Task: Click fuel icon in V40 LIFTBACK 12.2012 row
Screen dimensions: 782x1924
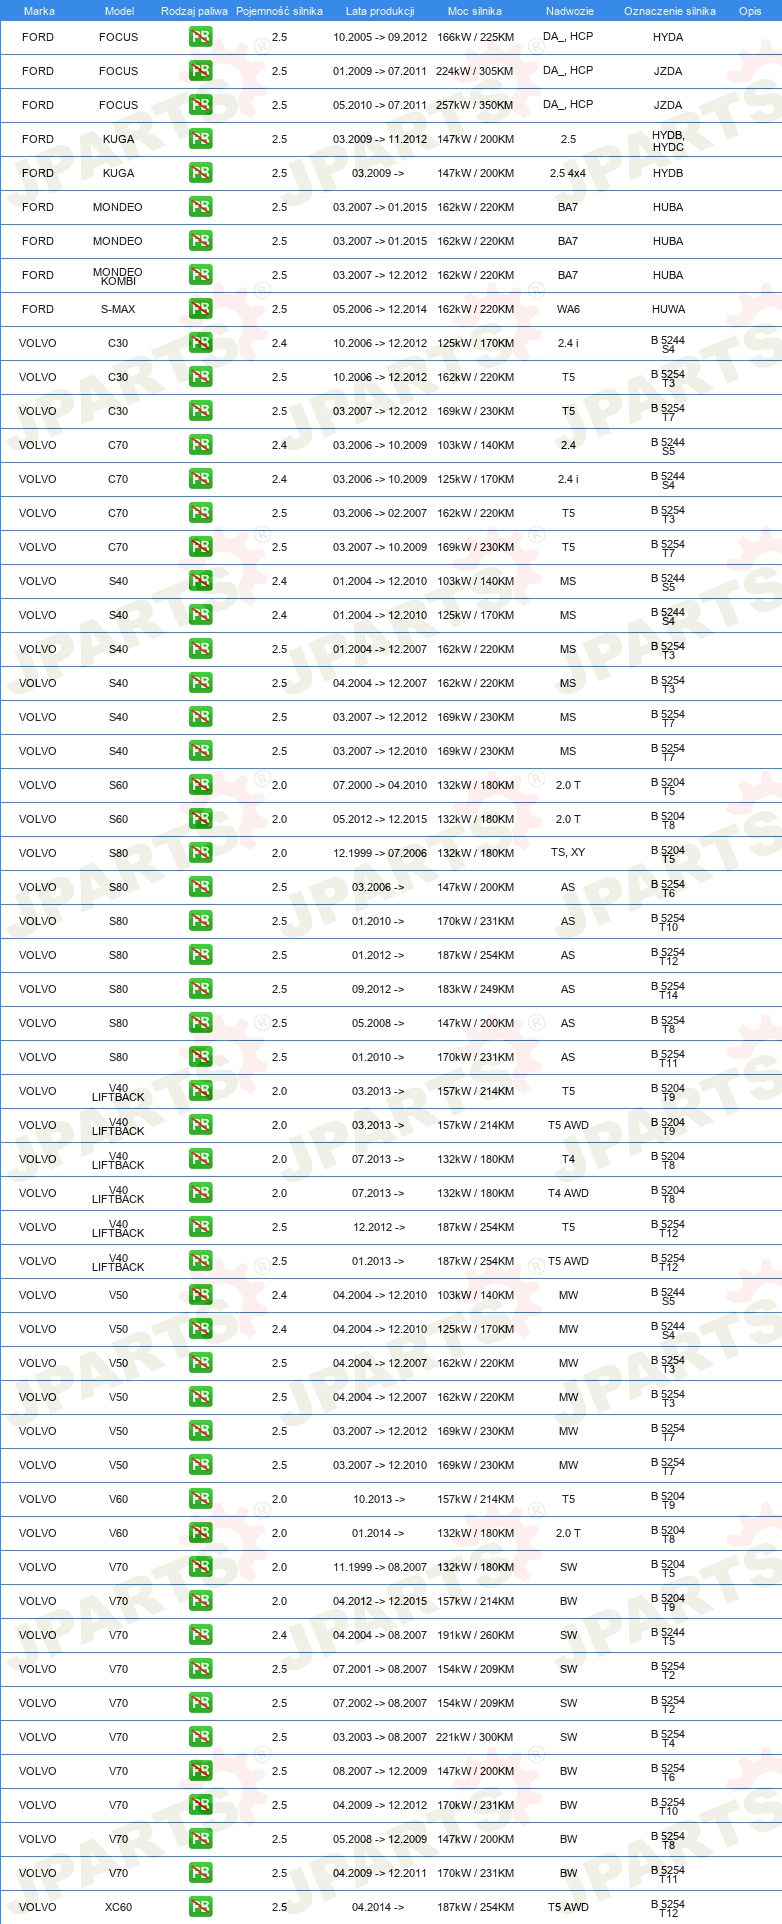Action: pyautogui.click(x=200, y=1227)
